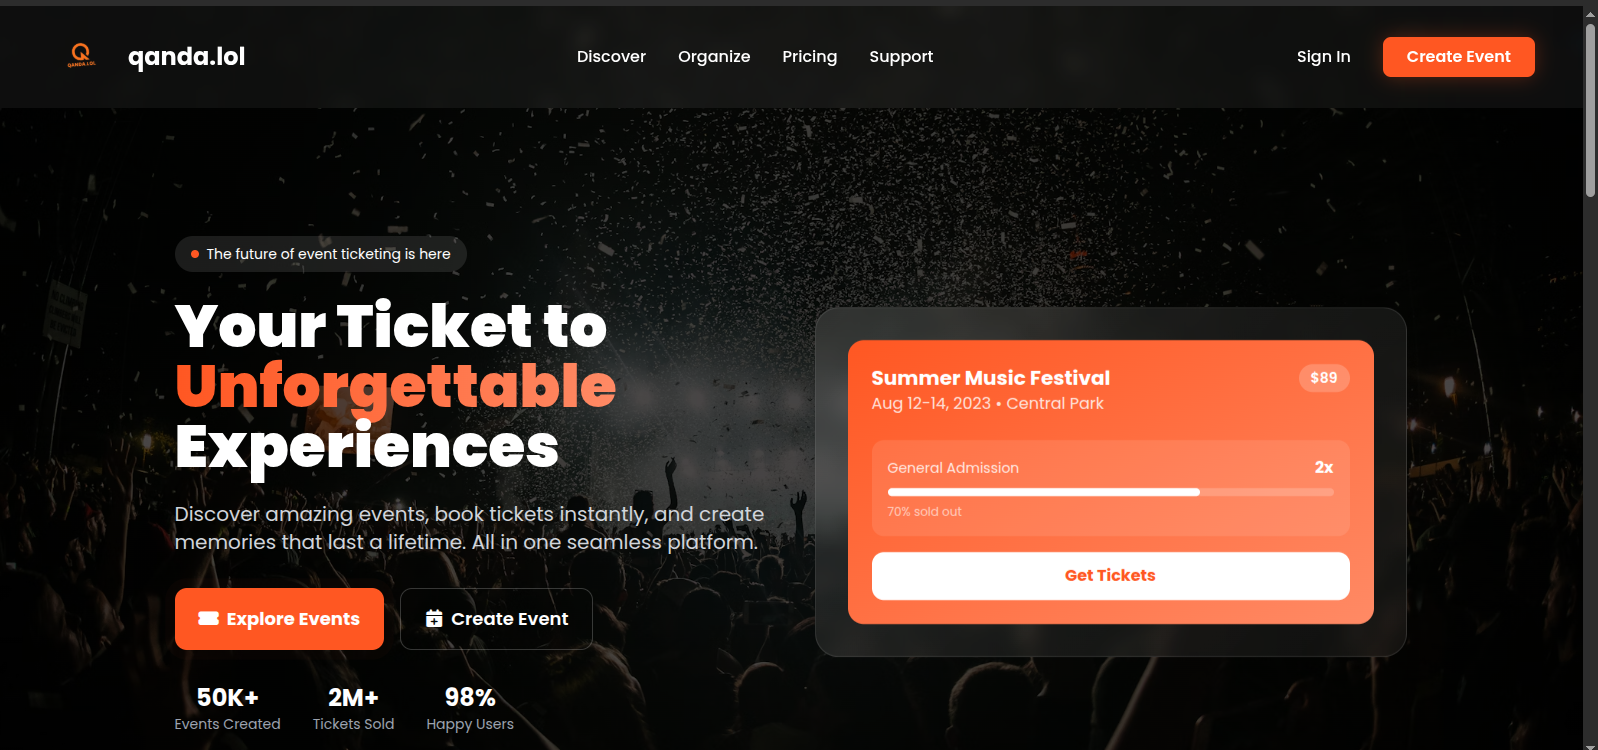Click the ticket icon on Explore Events
The width and height of the screenshot is (1598, 750).
pos(208,618)
